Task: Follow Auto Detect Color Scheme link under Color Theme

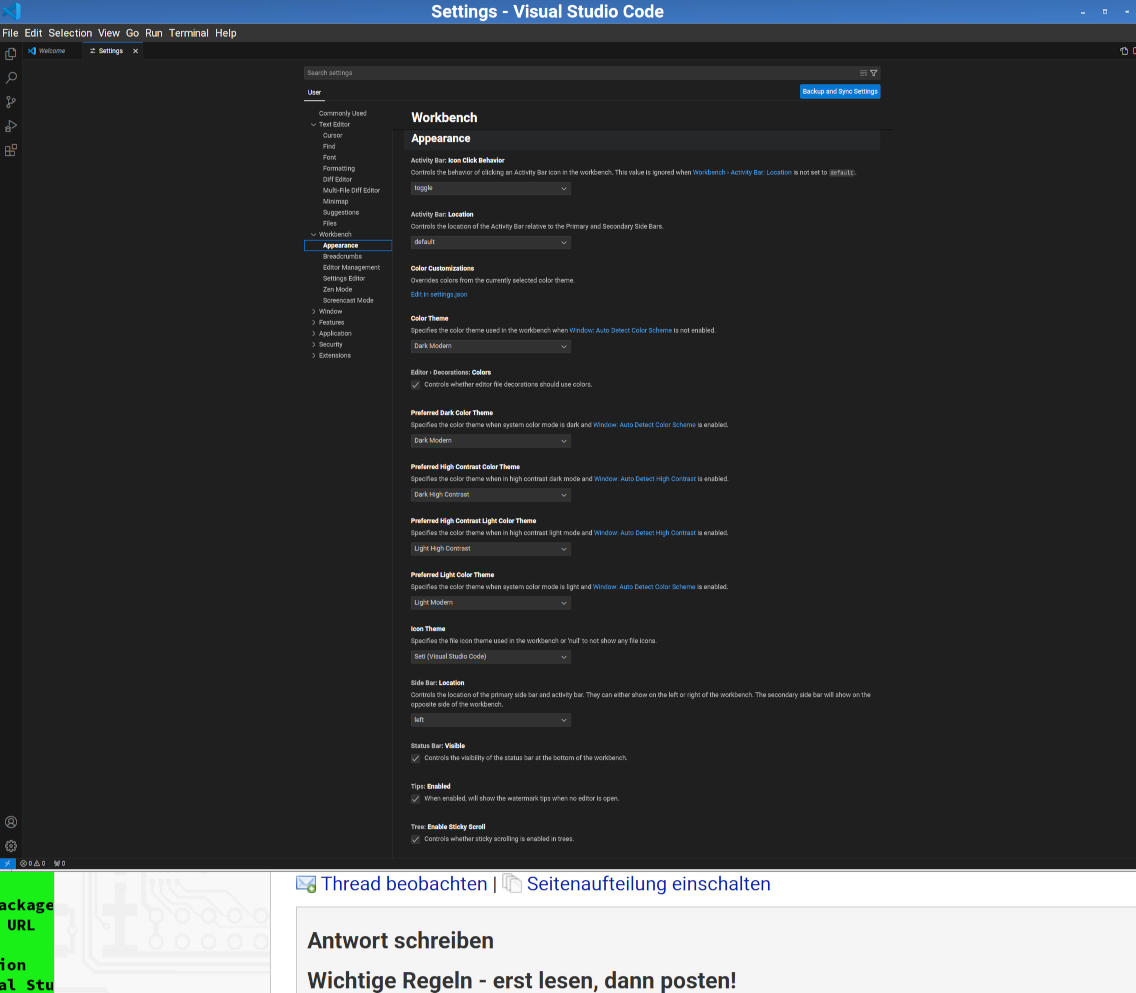Action: tap(620, 330)
